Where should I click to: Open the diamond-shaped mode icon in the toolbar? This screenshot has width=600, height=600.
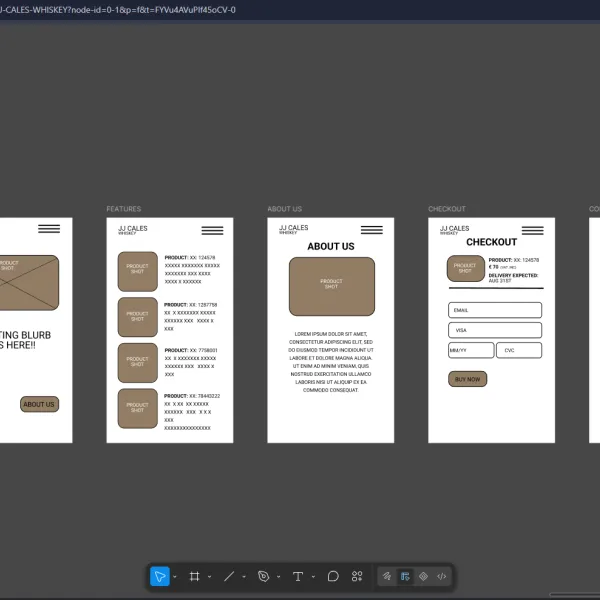423,576
